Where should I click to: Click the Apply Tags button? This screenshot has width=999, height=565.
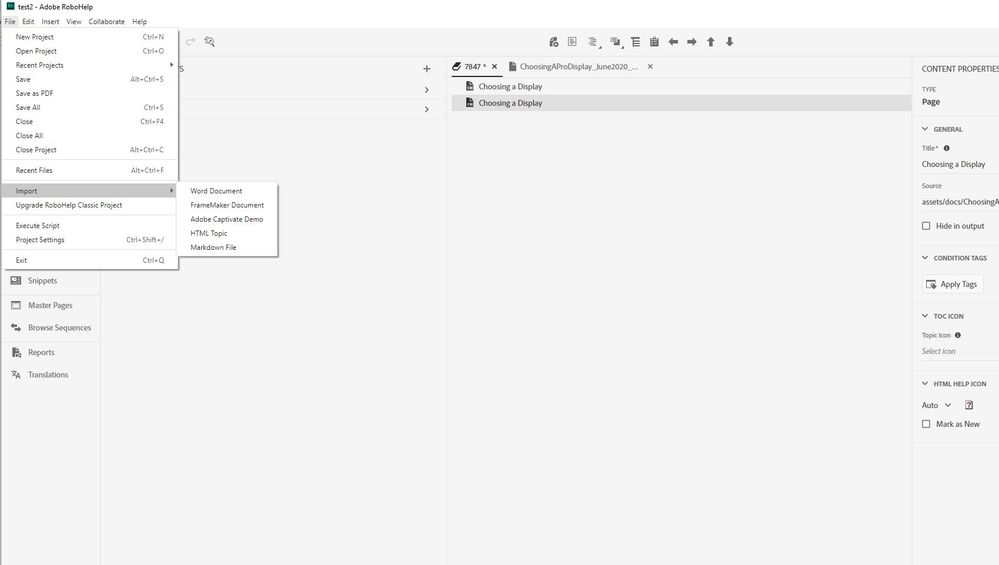click(952, 284)
